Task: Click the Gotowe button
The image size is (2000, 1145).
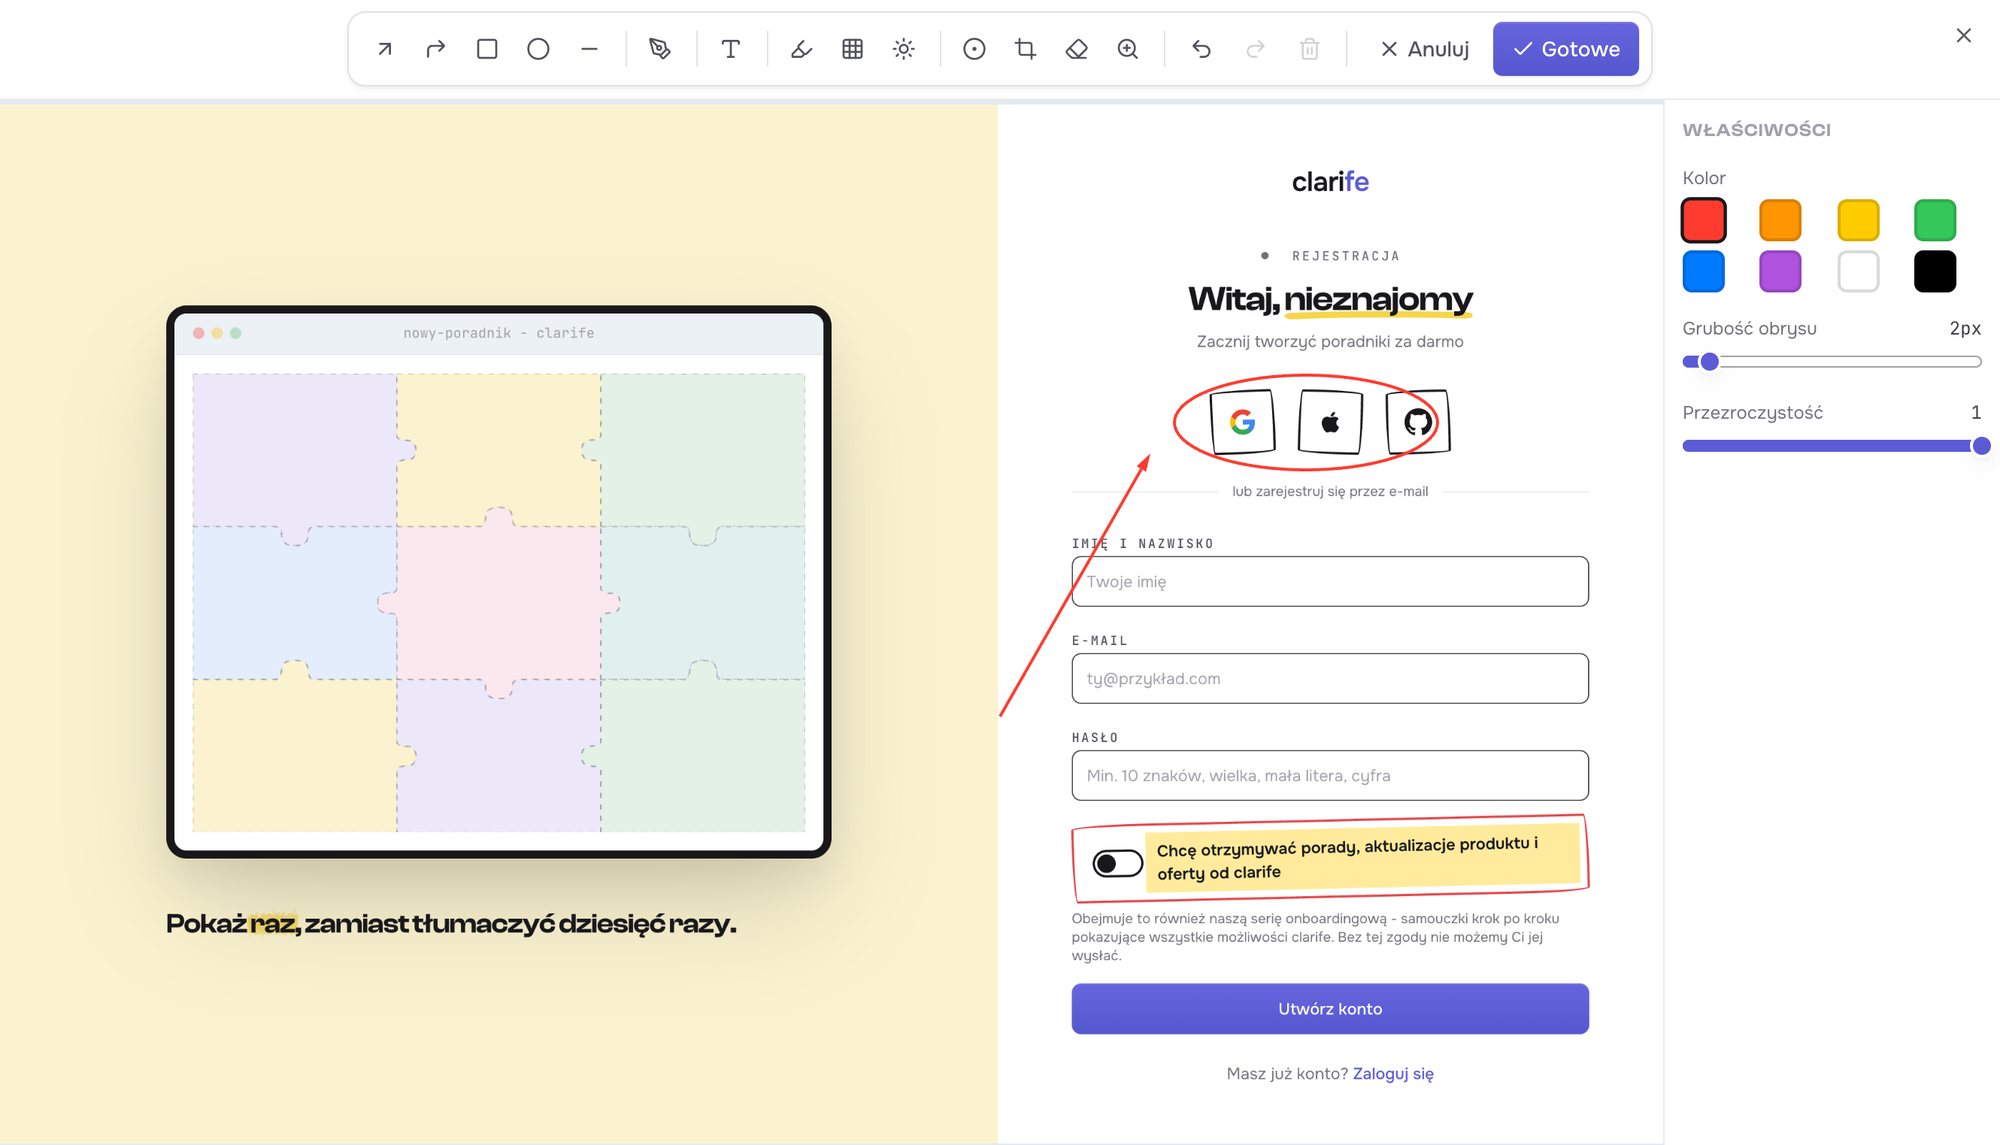Action: [1566, 49]
